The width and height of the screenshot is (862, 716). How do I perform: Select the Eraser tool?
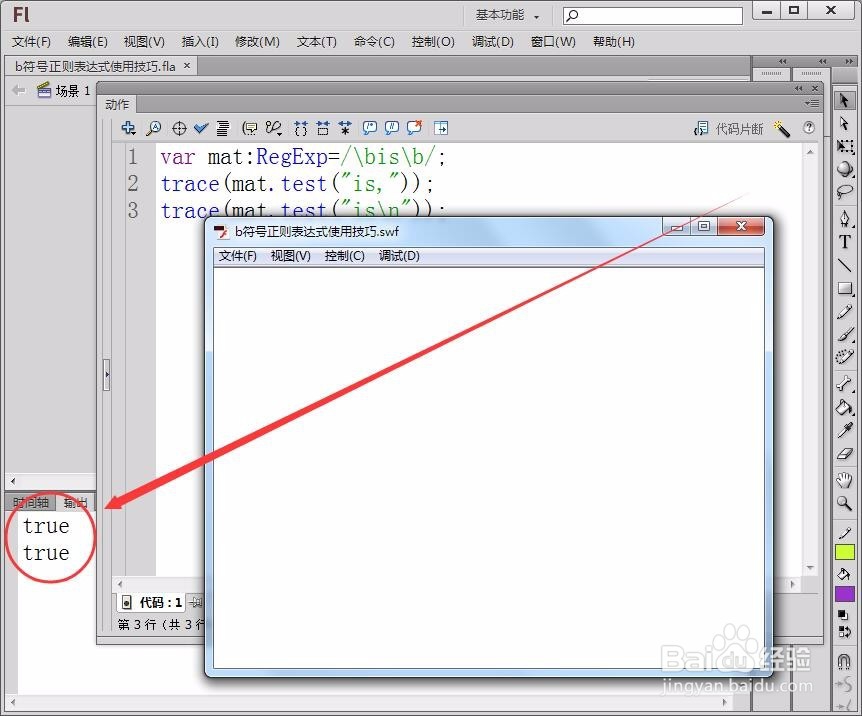pyautogui.click(x=844, y=454)
